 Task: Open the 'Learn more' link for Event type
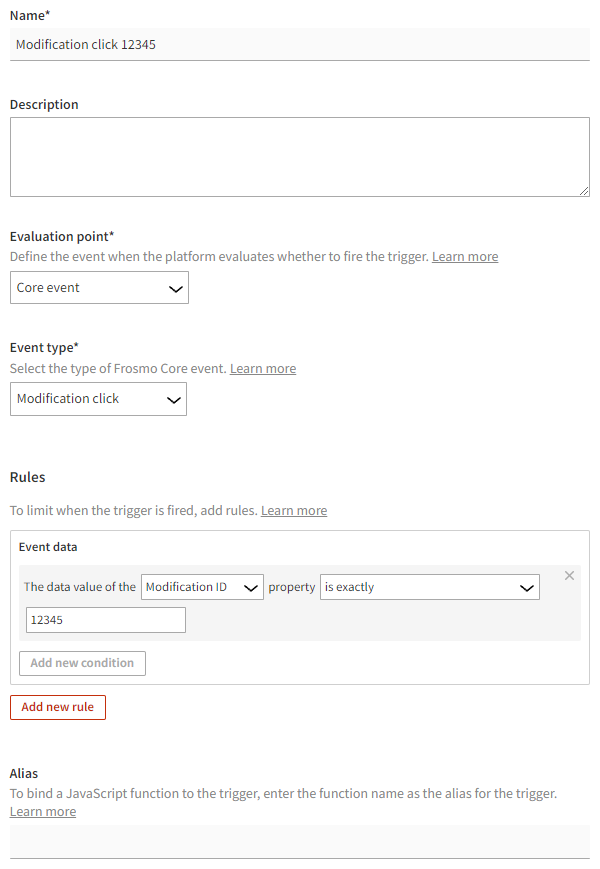tap(262, 368)
